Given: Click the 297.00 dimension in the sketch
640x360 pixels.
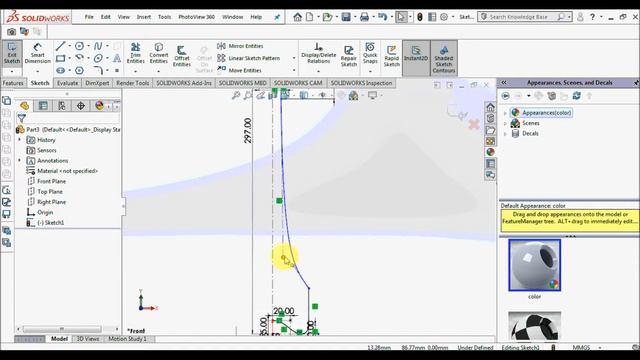Looking at the screenshot, I should click(248, 131).
